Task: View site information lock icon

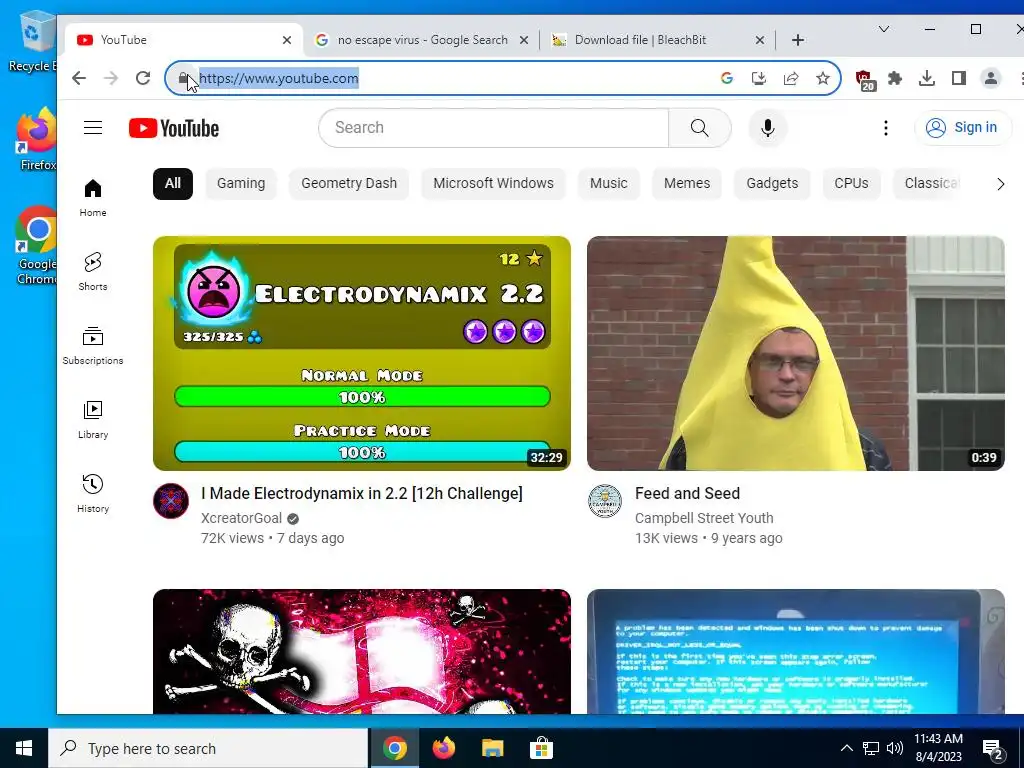Action: [183, 78]
